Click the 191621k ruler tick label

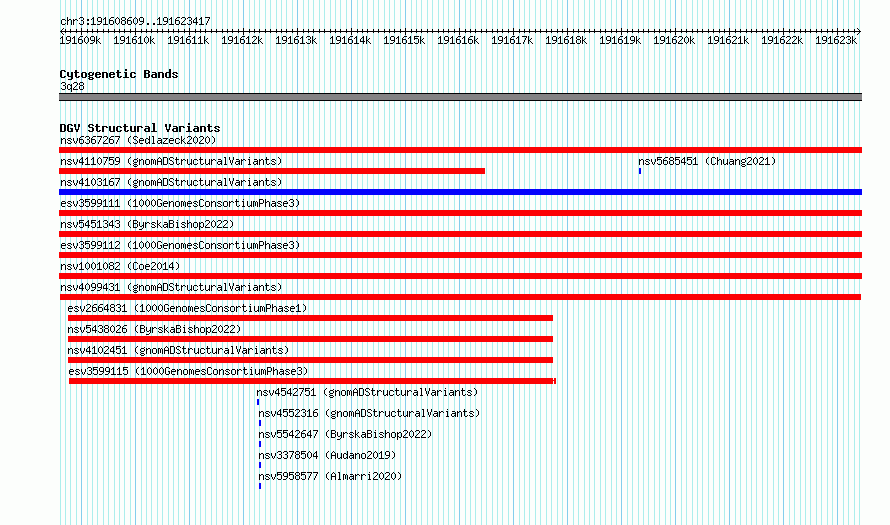click(x=728, y=40)
